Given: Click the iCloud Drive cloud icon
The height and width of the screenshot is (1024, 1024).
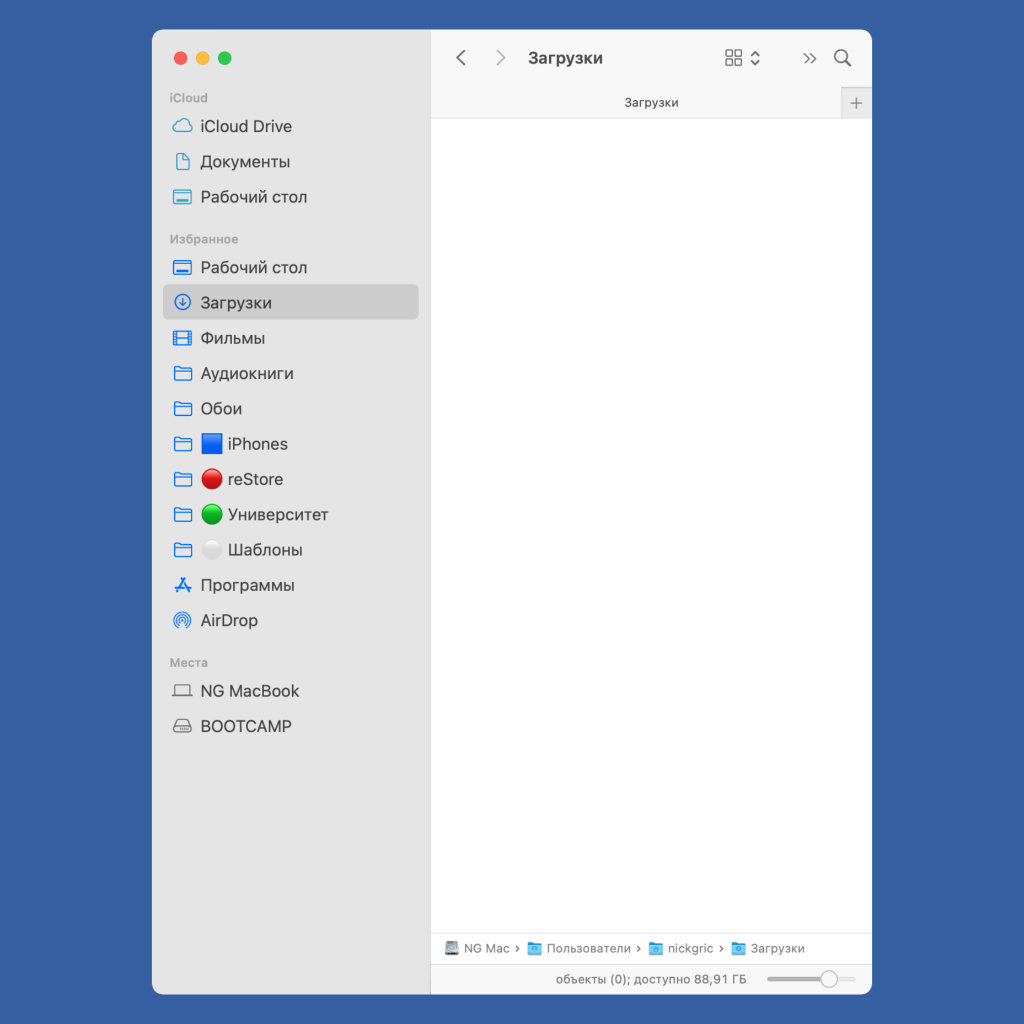Looking at the screenshot, I should (182, 125).
